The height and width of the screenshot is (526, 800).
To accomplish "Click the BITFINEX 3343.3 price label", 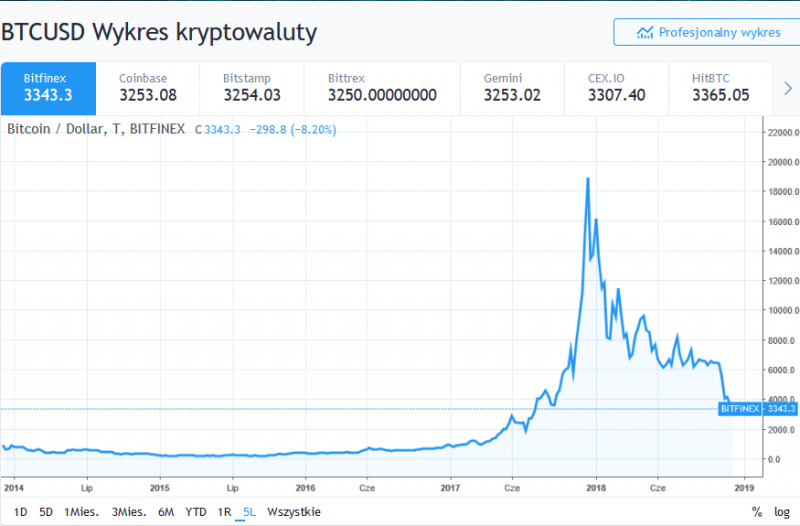I will click(757, 408).
